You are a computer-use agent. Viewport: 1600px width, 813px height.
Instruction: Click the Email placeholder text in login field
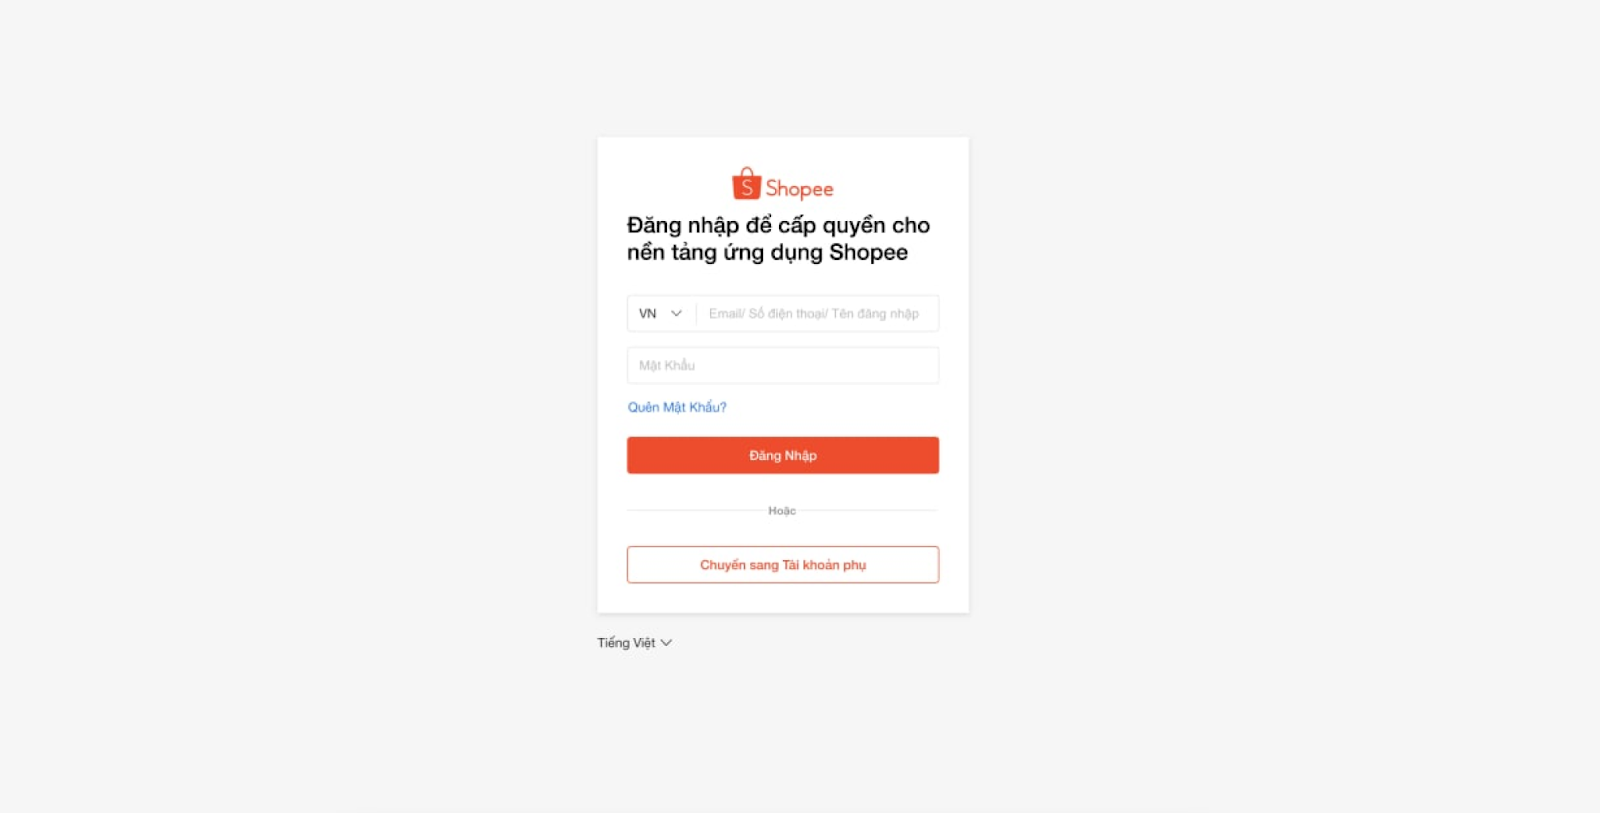814,313
